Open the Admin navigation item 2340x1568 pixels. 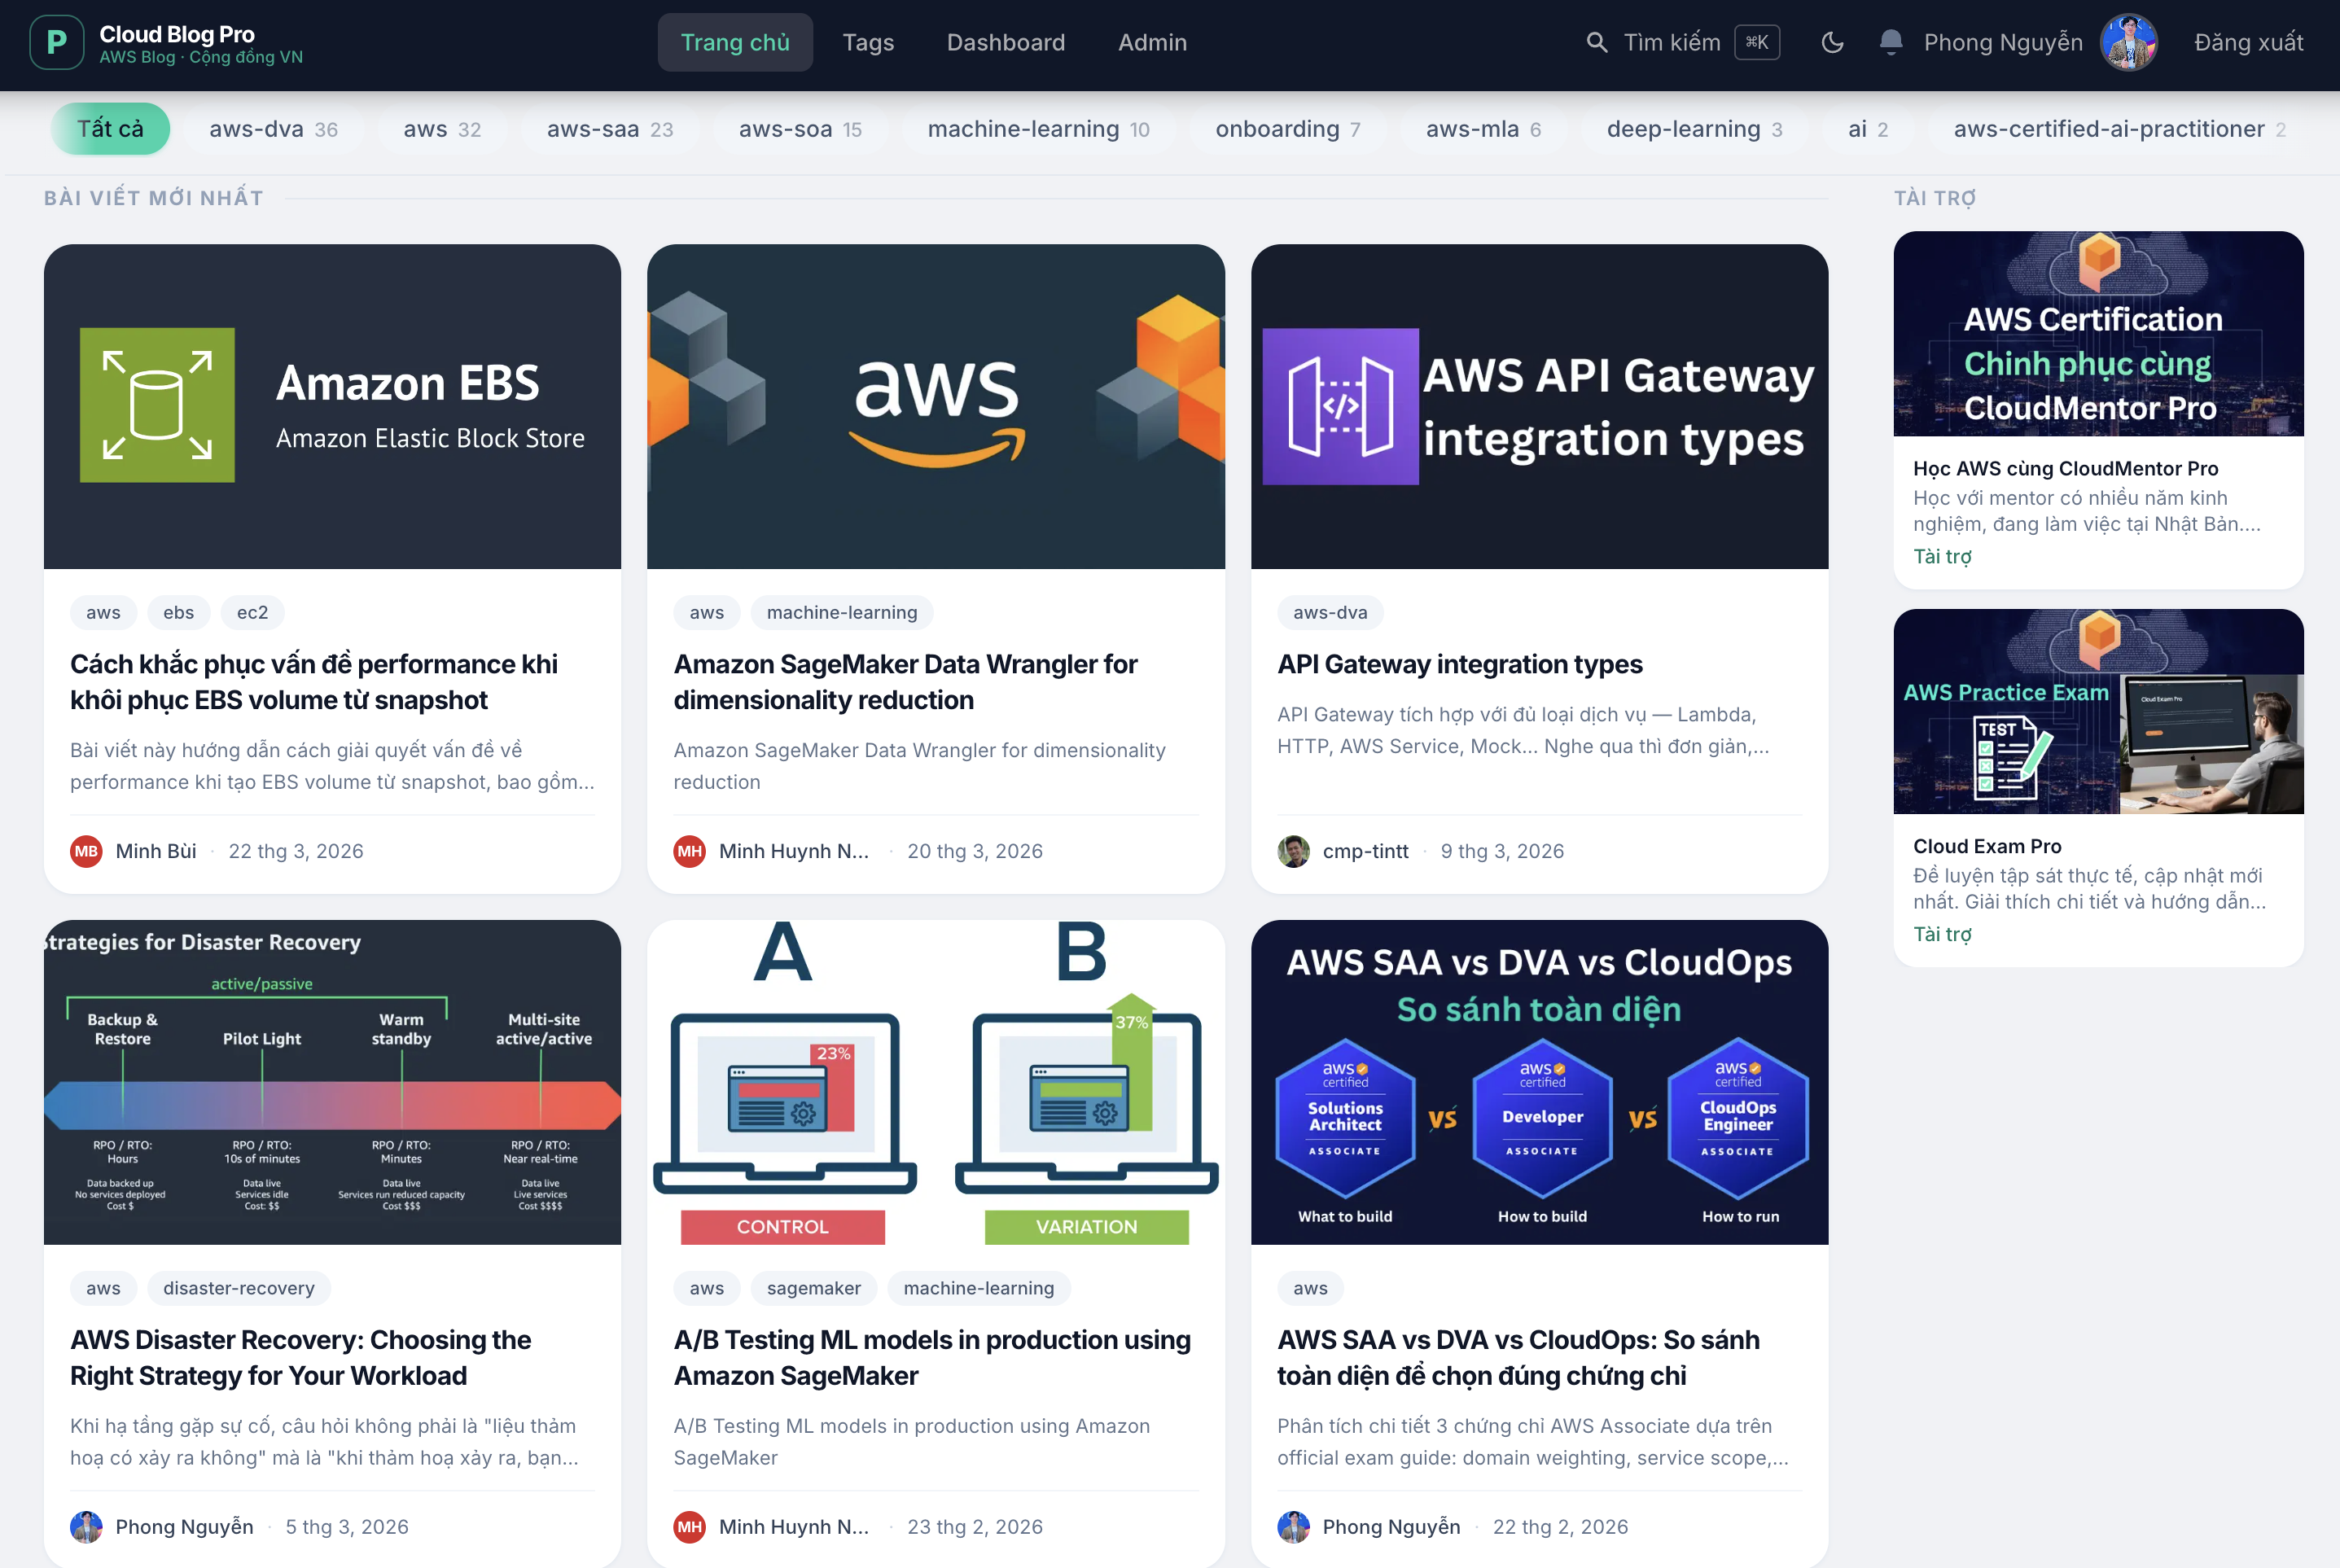click(1152, 43)
